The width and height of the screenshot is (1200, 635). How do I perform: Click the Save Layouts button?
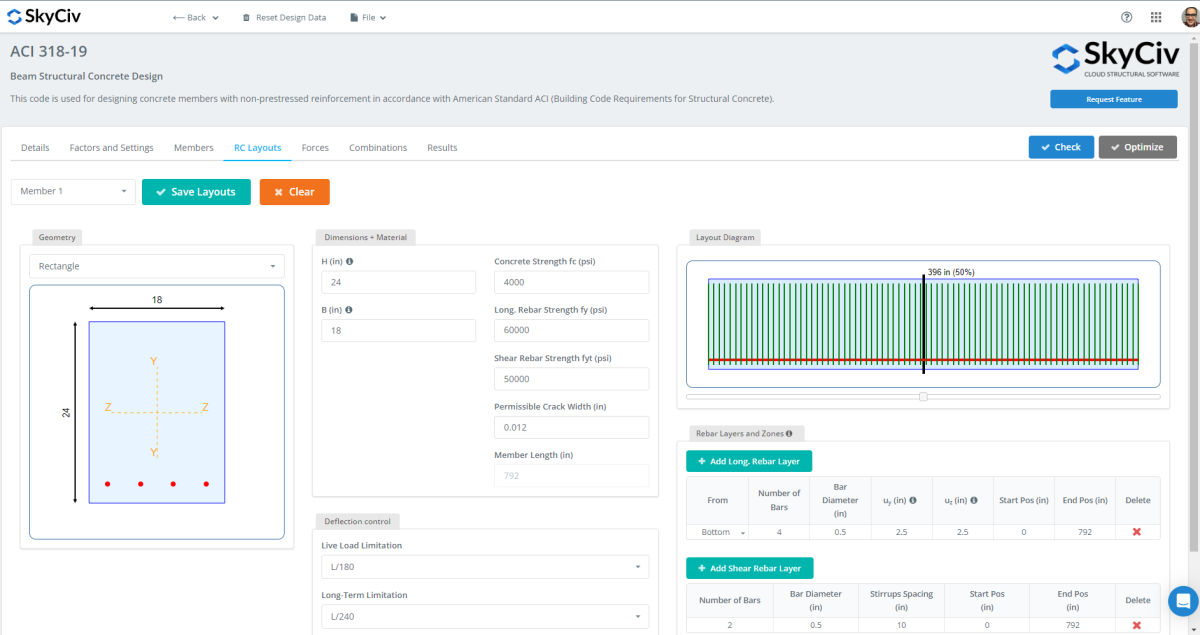tap(196, 192)
